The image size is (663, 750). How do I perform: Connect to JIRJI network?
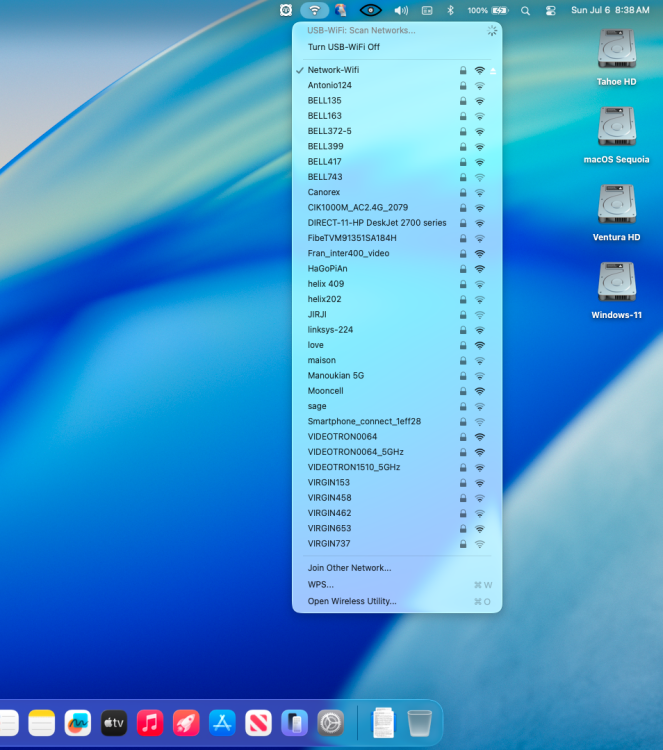[397, 314]
